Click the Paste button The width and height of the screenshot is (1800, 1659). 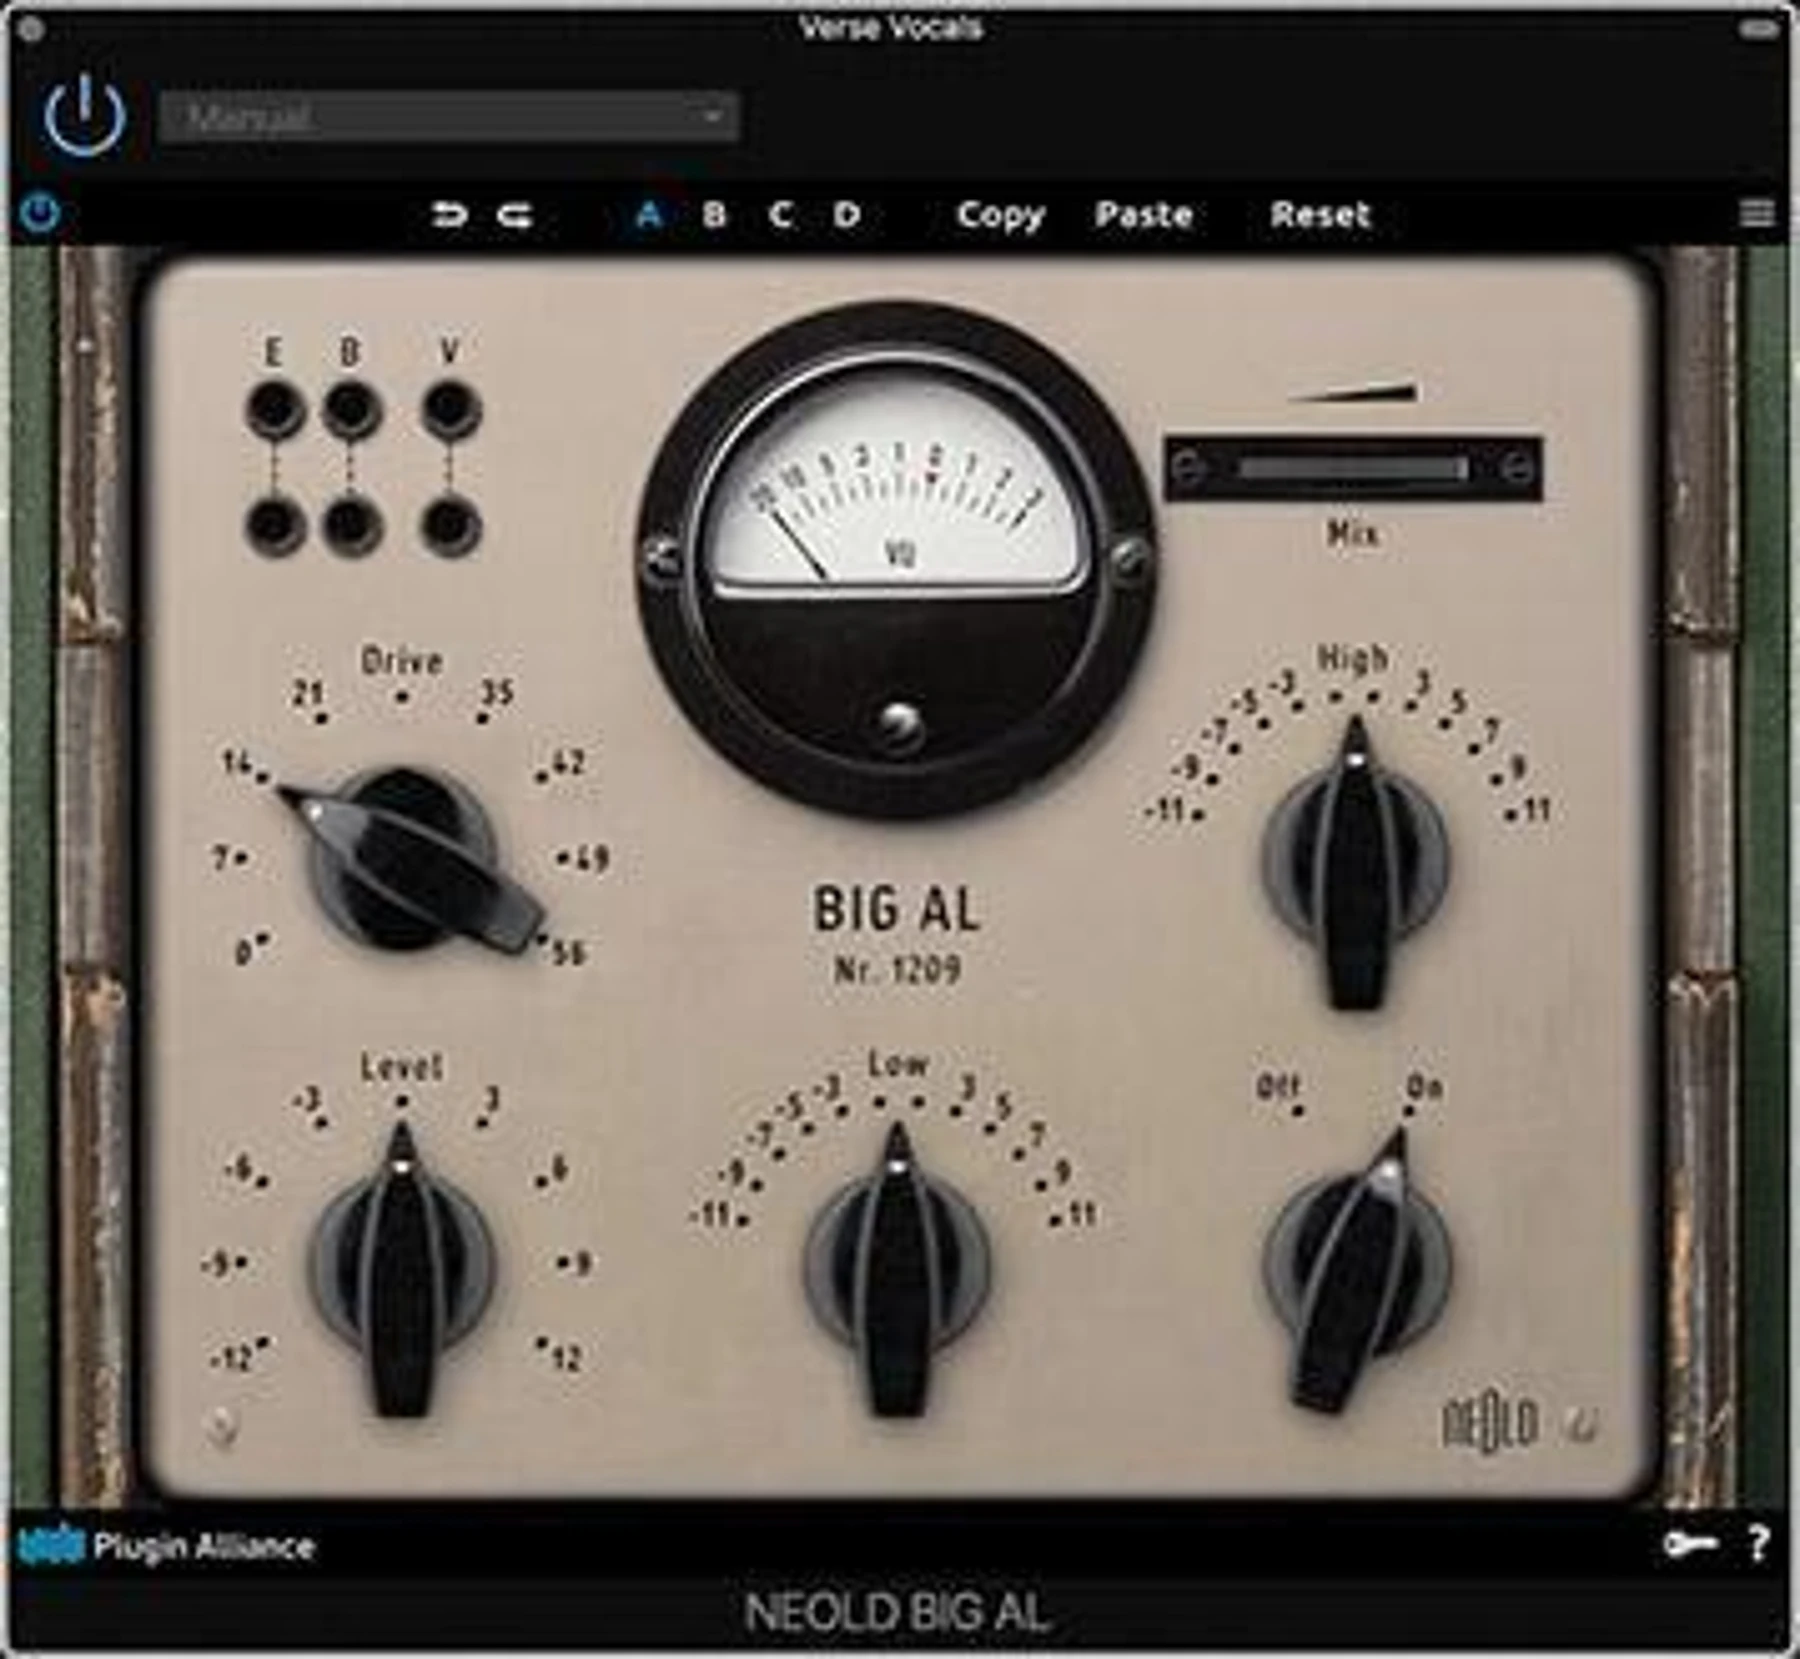click(x=1144, y=214)
